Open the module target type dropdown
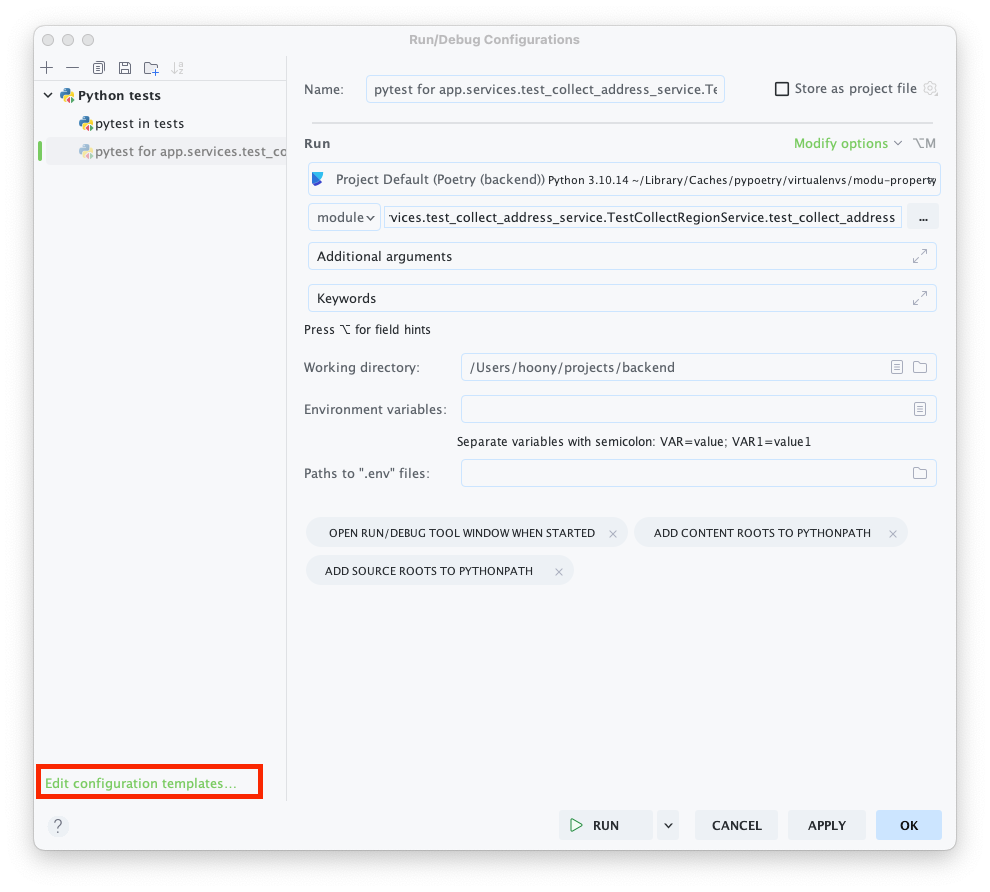The height and width of the screenshot is (892, 990). [344, 217]
